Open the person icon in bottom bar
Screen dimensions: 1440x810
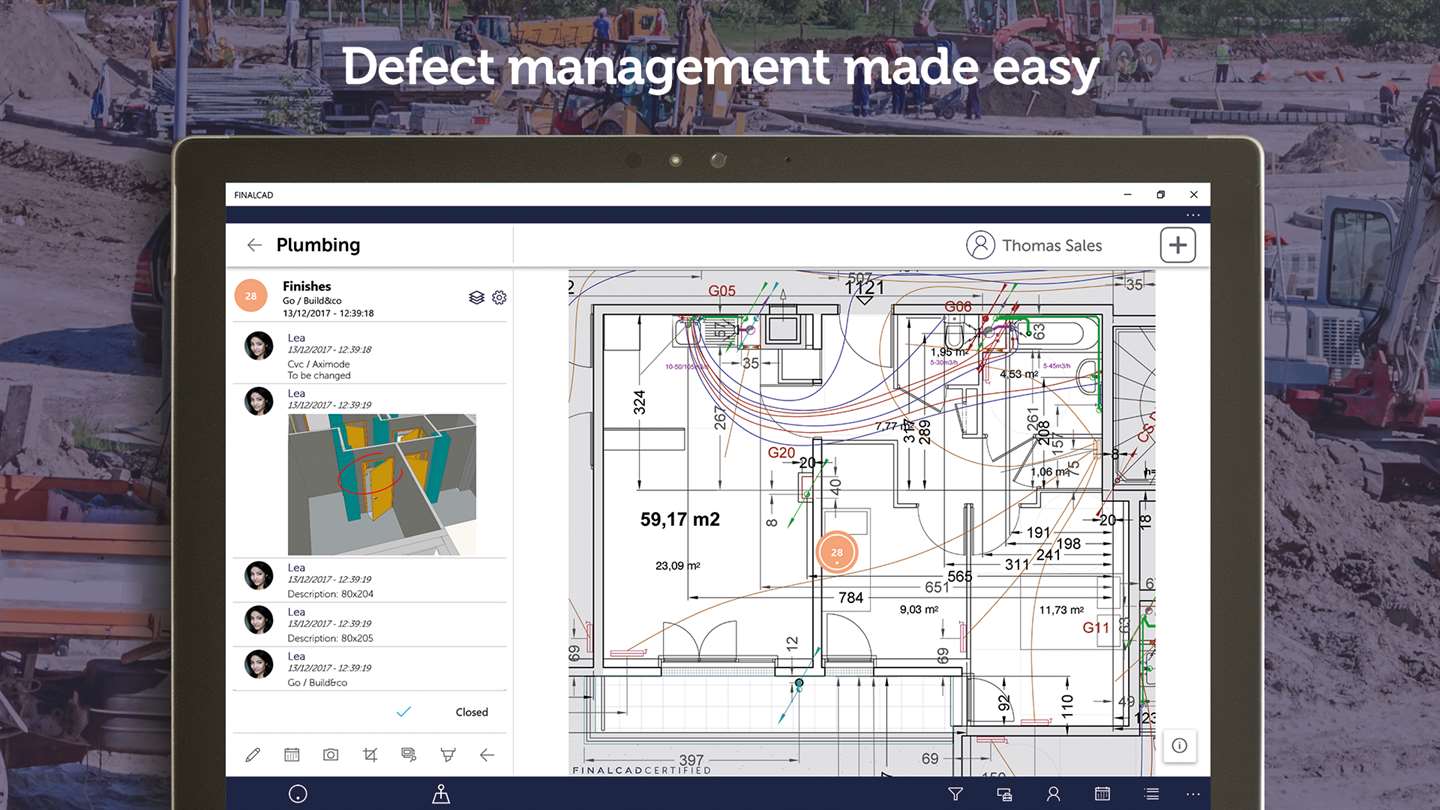[x=1053, y=794]
